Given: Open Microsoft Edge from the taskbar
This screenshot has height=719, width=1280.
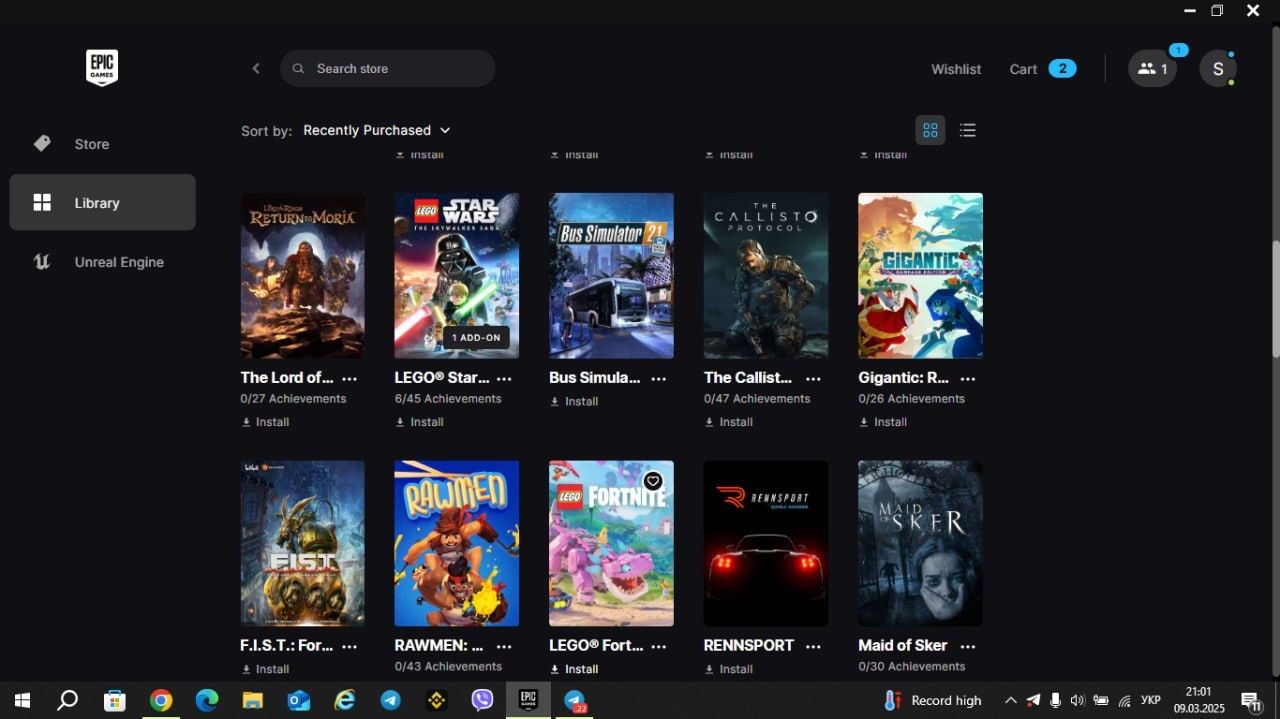Looking at the screenshot, I should (206, 700).
